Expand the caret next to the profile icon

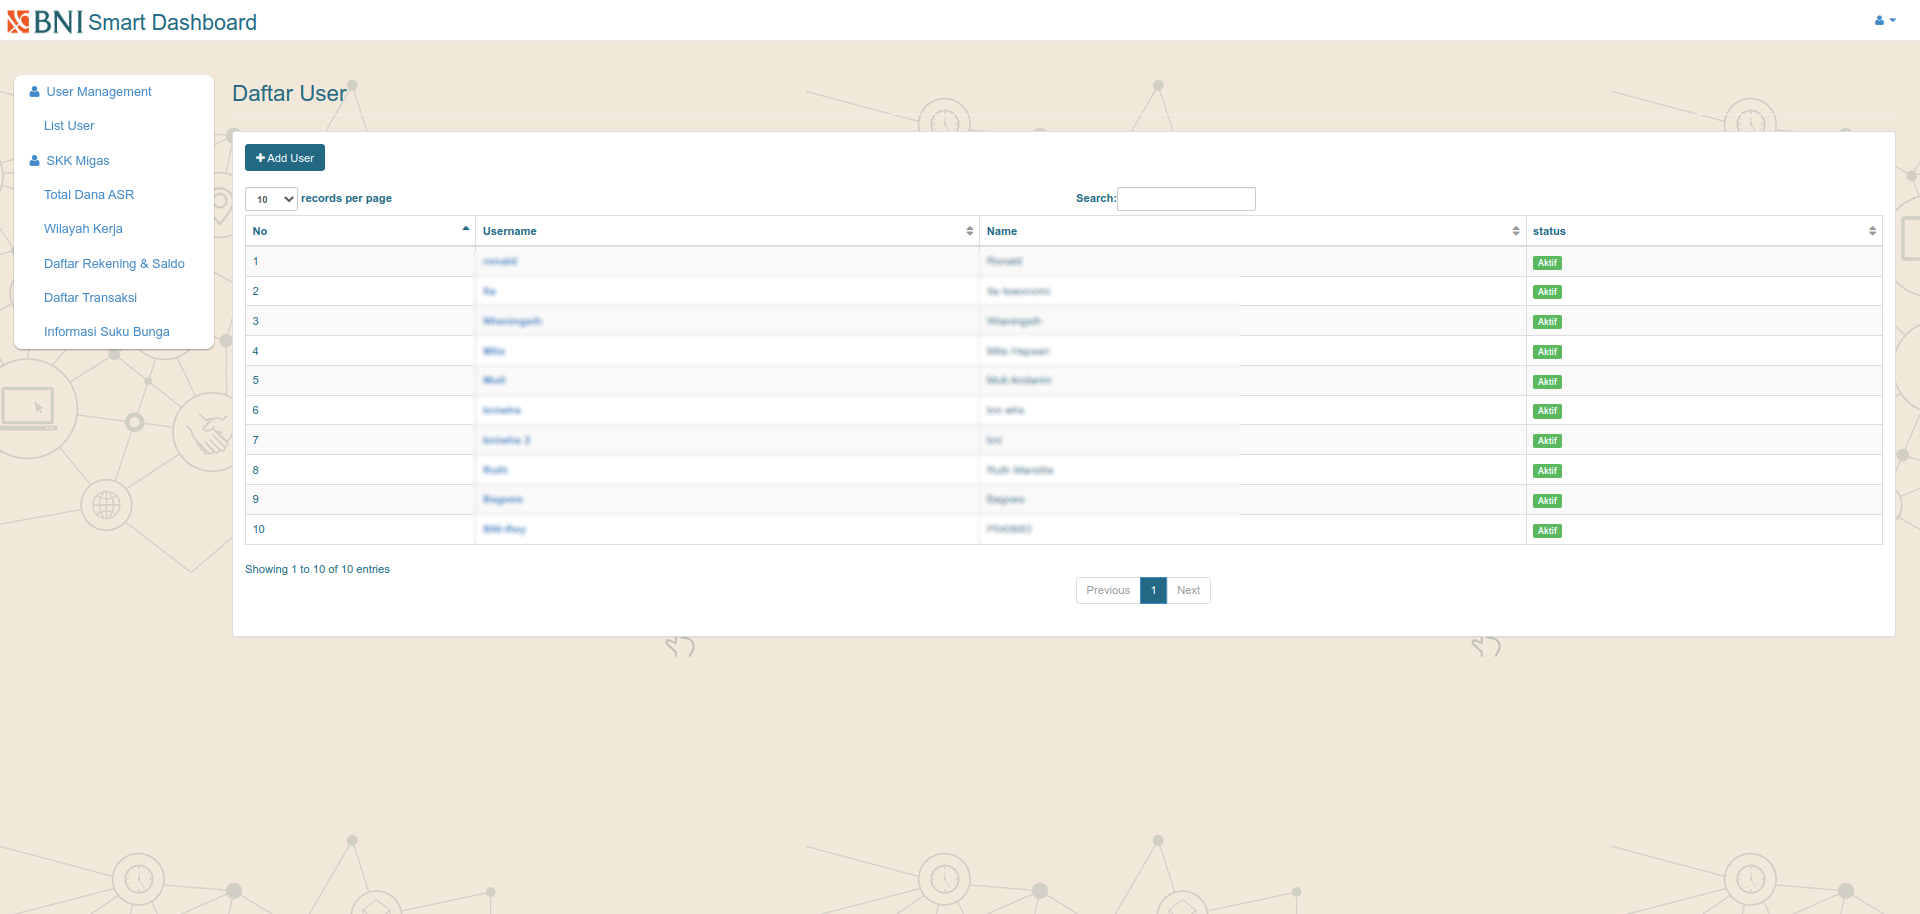coord(1890,19)
